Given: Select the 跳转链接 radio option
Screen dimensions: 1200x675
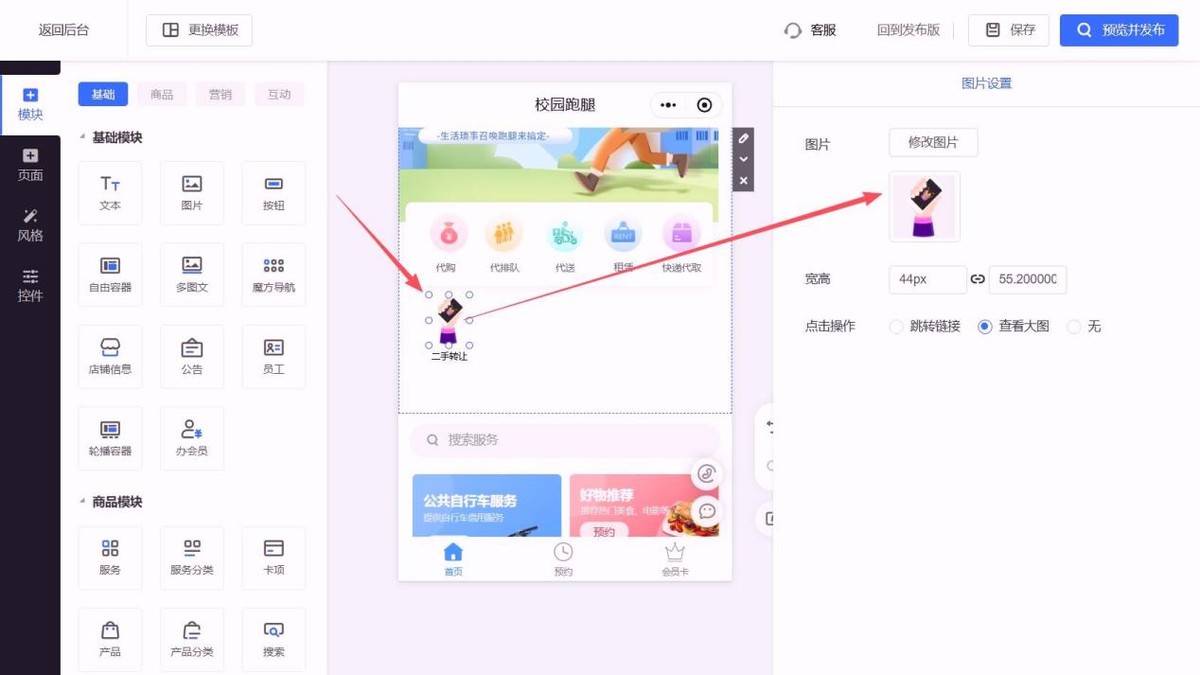Looking at the screenshot, I should pos(896,326).
